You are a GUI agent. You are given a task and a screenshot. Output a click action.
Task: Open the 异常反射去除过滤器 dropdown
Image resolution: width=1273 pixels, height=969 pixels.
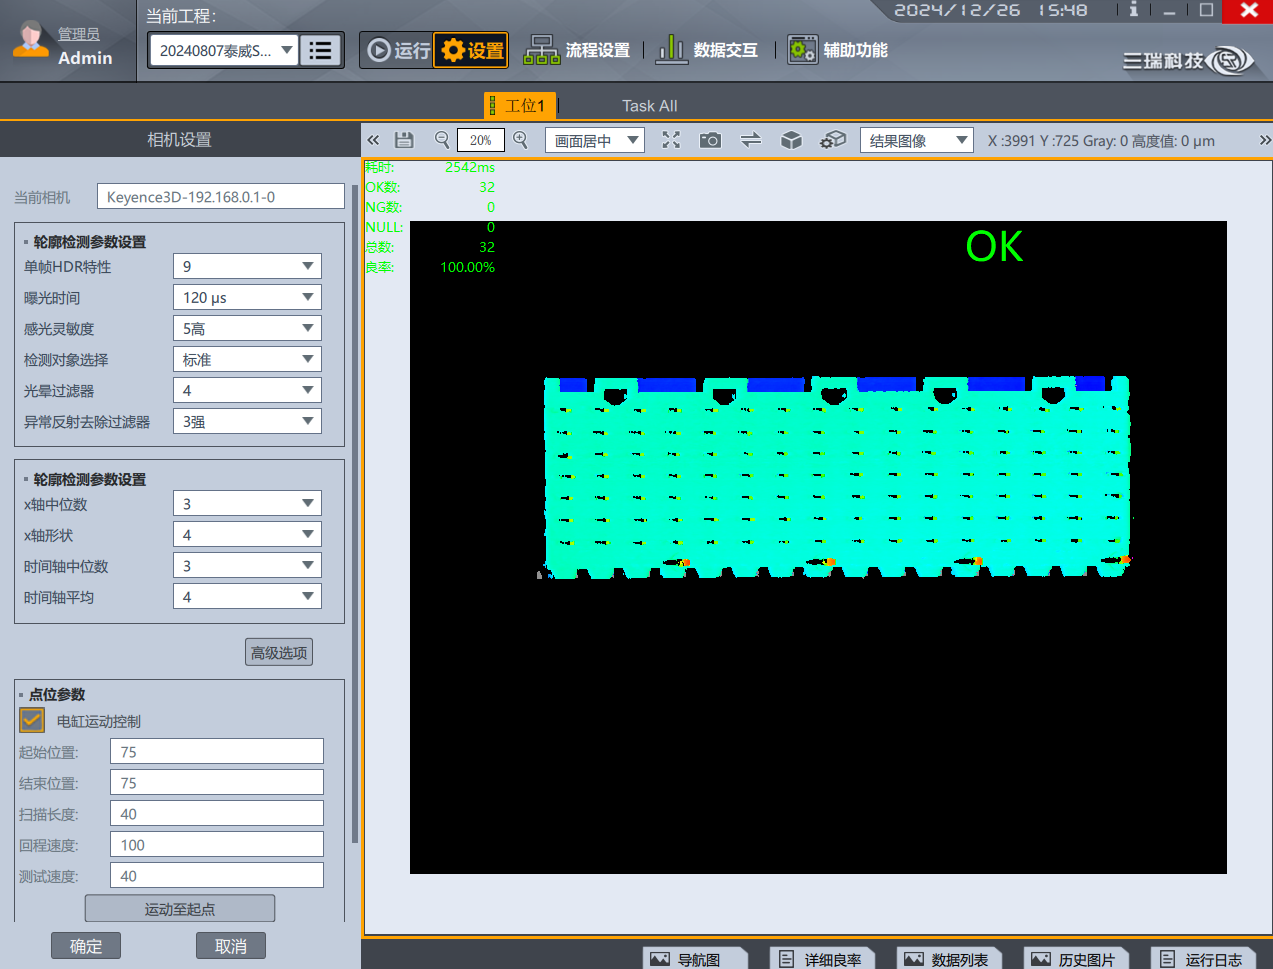(x=247, y=421)
